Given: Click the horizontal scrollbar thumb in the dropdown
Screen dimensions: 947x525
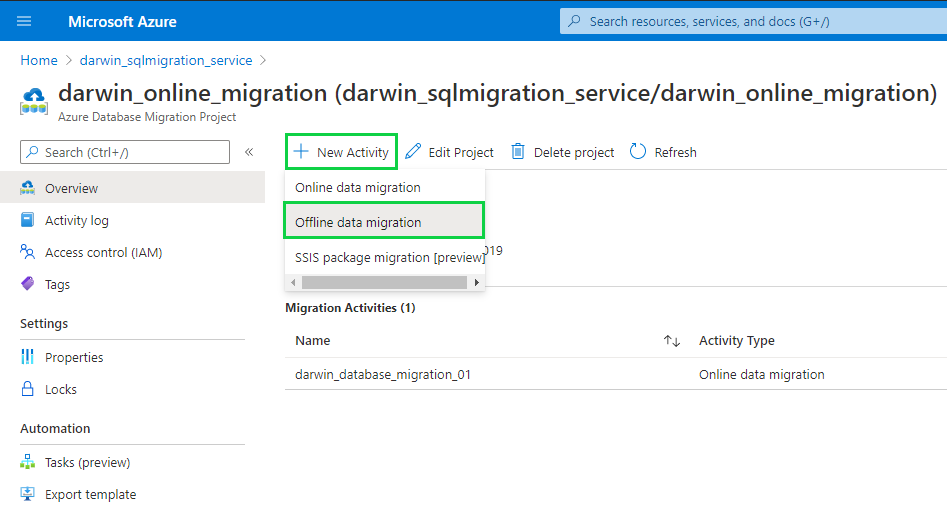Looking at the screenshot, I should click(384, 282).
